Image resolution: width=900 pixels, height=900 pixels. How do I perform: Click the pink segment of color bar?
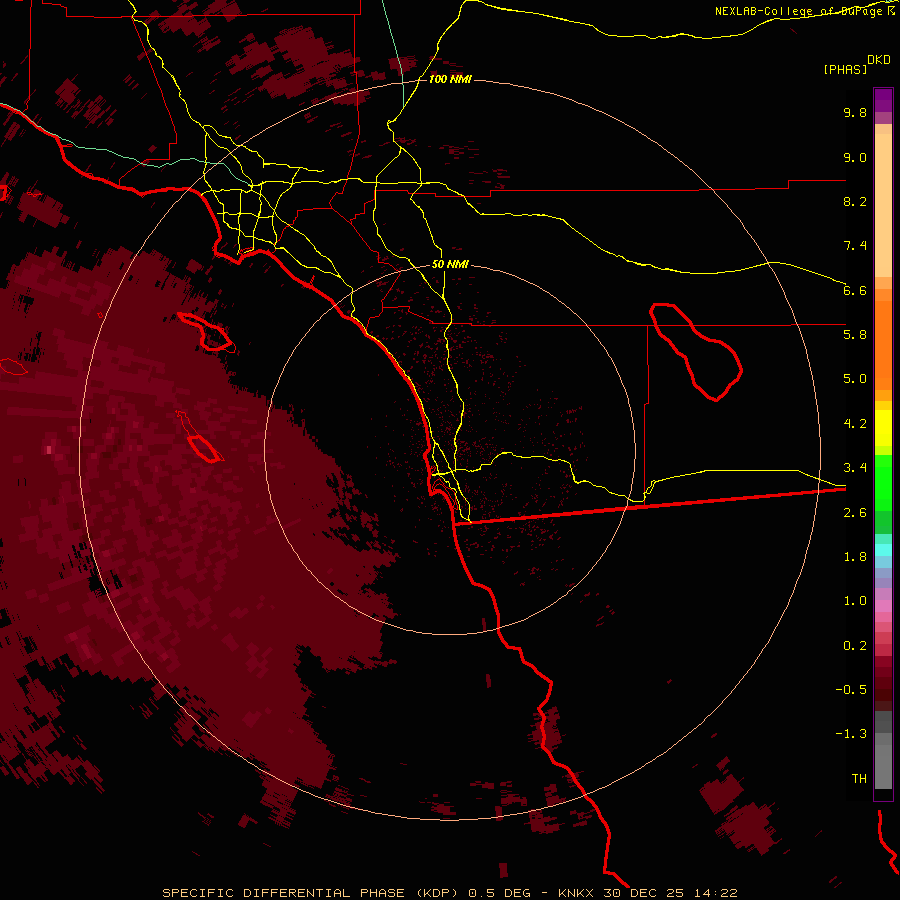coord(883,606)
